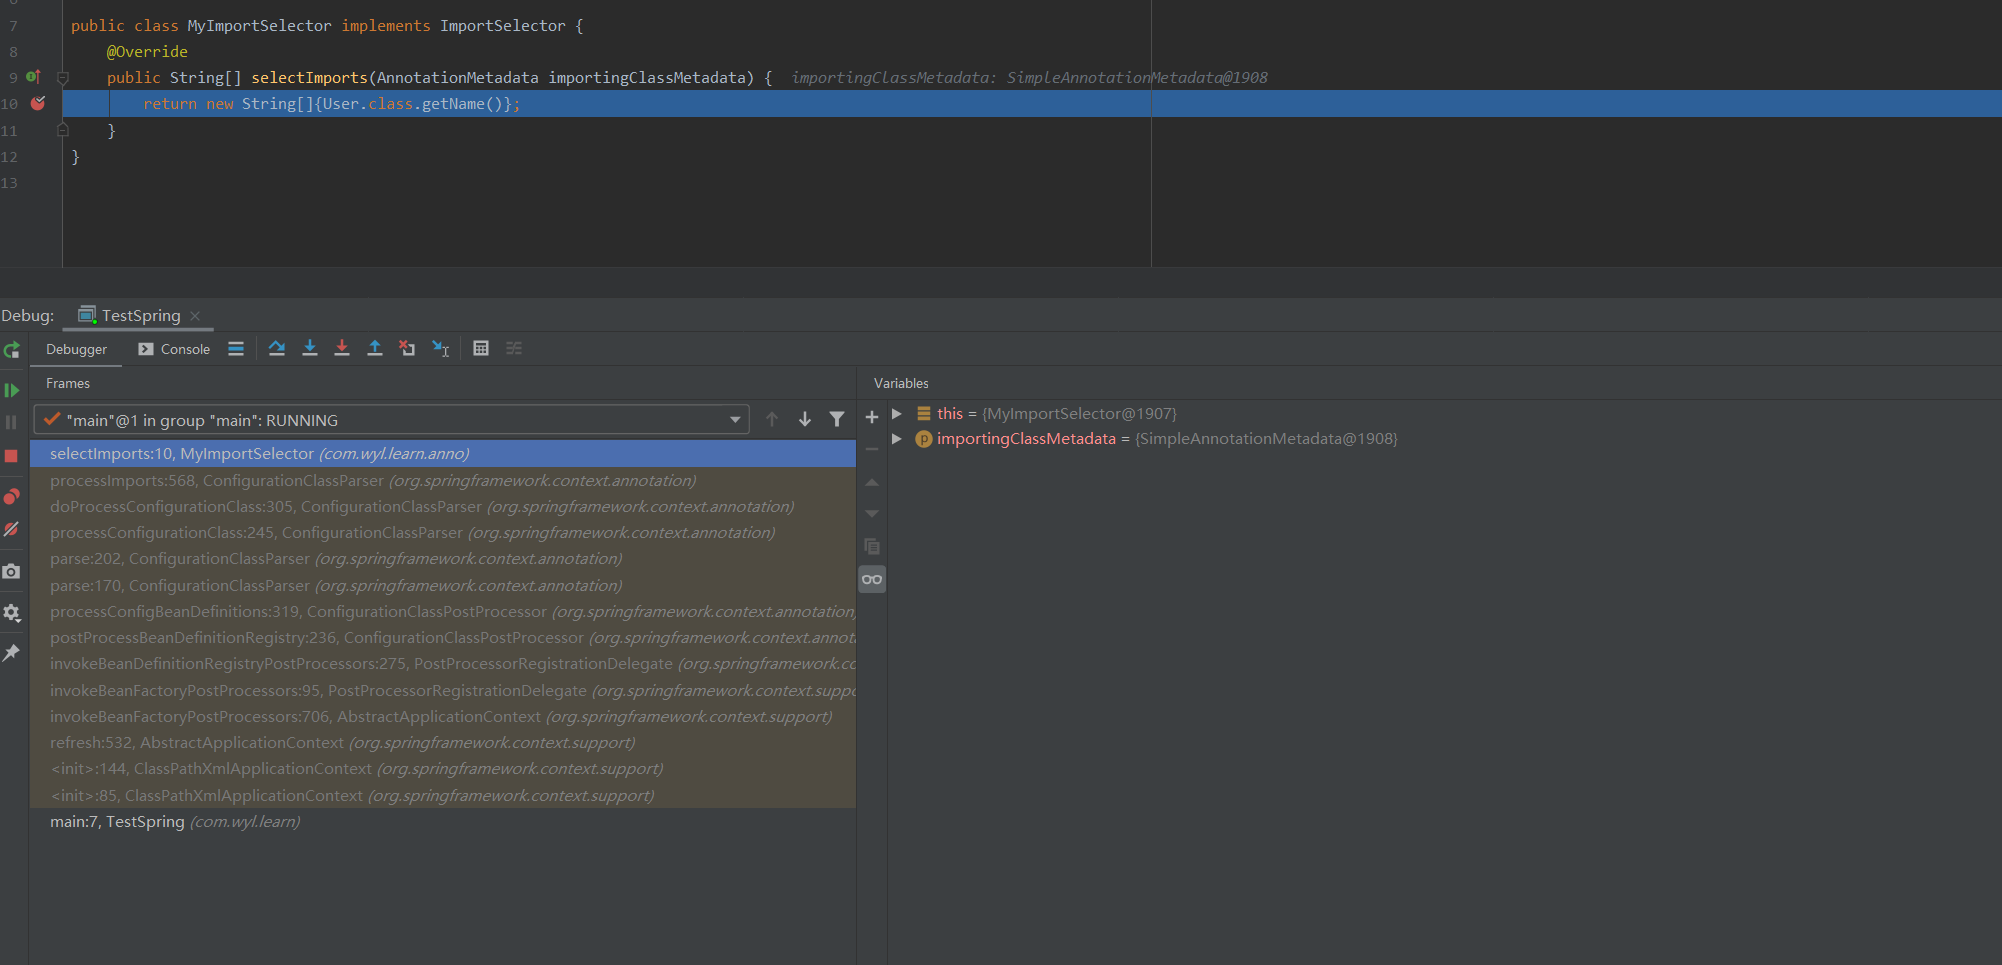Open the thread selector dropdown showing main@1

[736, 419]
